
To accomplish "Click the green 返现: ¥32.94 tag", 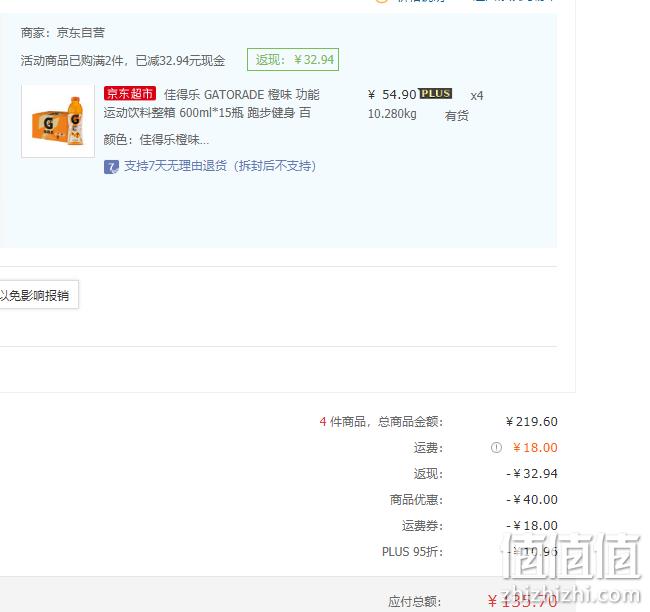I will click(293, 60).
